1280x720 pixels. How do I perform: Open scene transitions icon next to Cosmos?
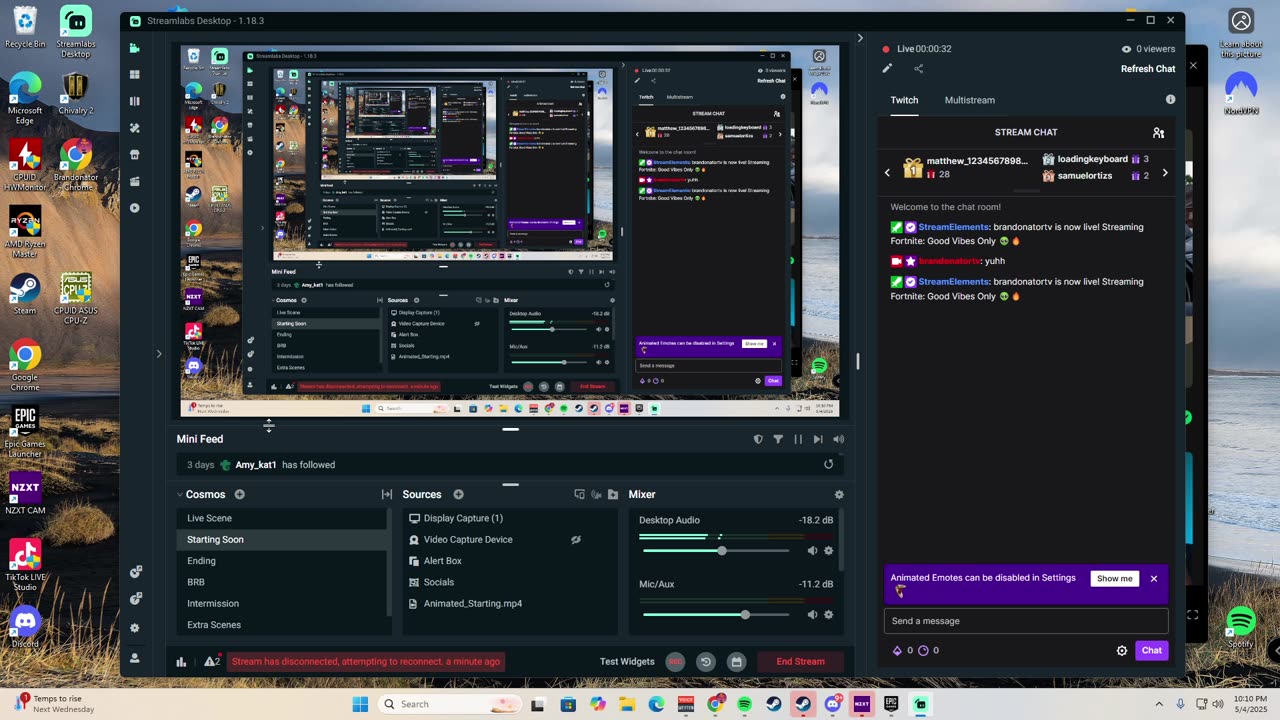[x=387, y=494]
